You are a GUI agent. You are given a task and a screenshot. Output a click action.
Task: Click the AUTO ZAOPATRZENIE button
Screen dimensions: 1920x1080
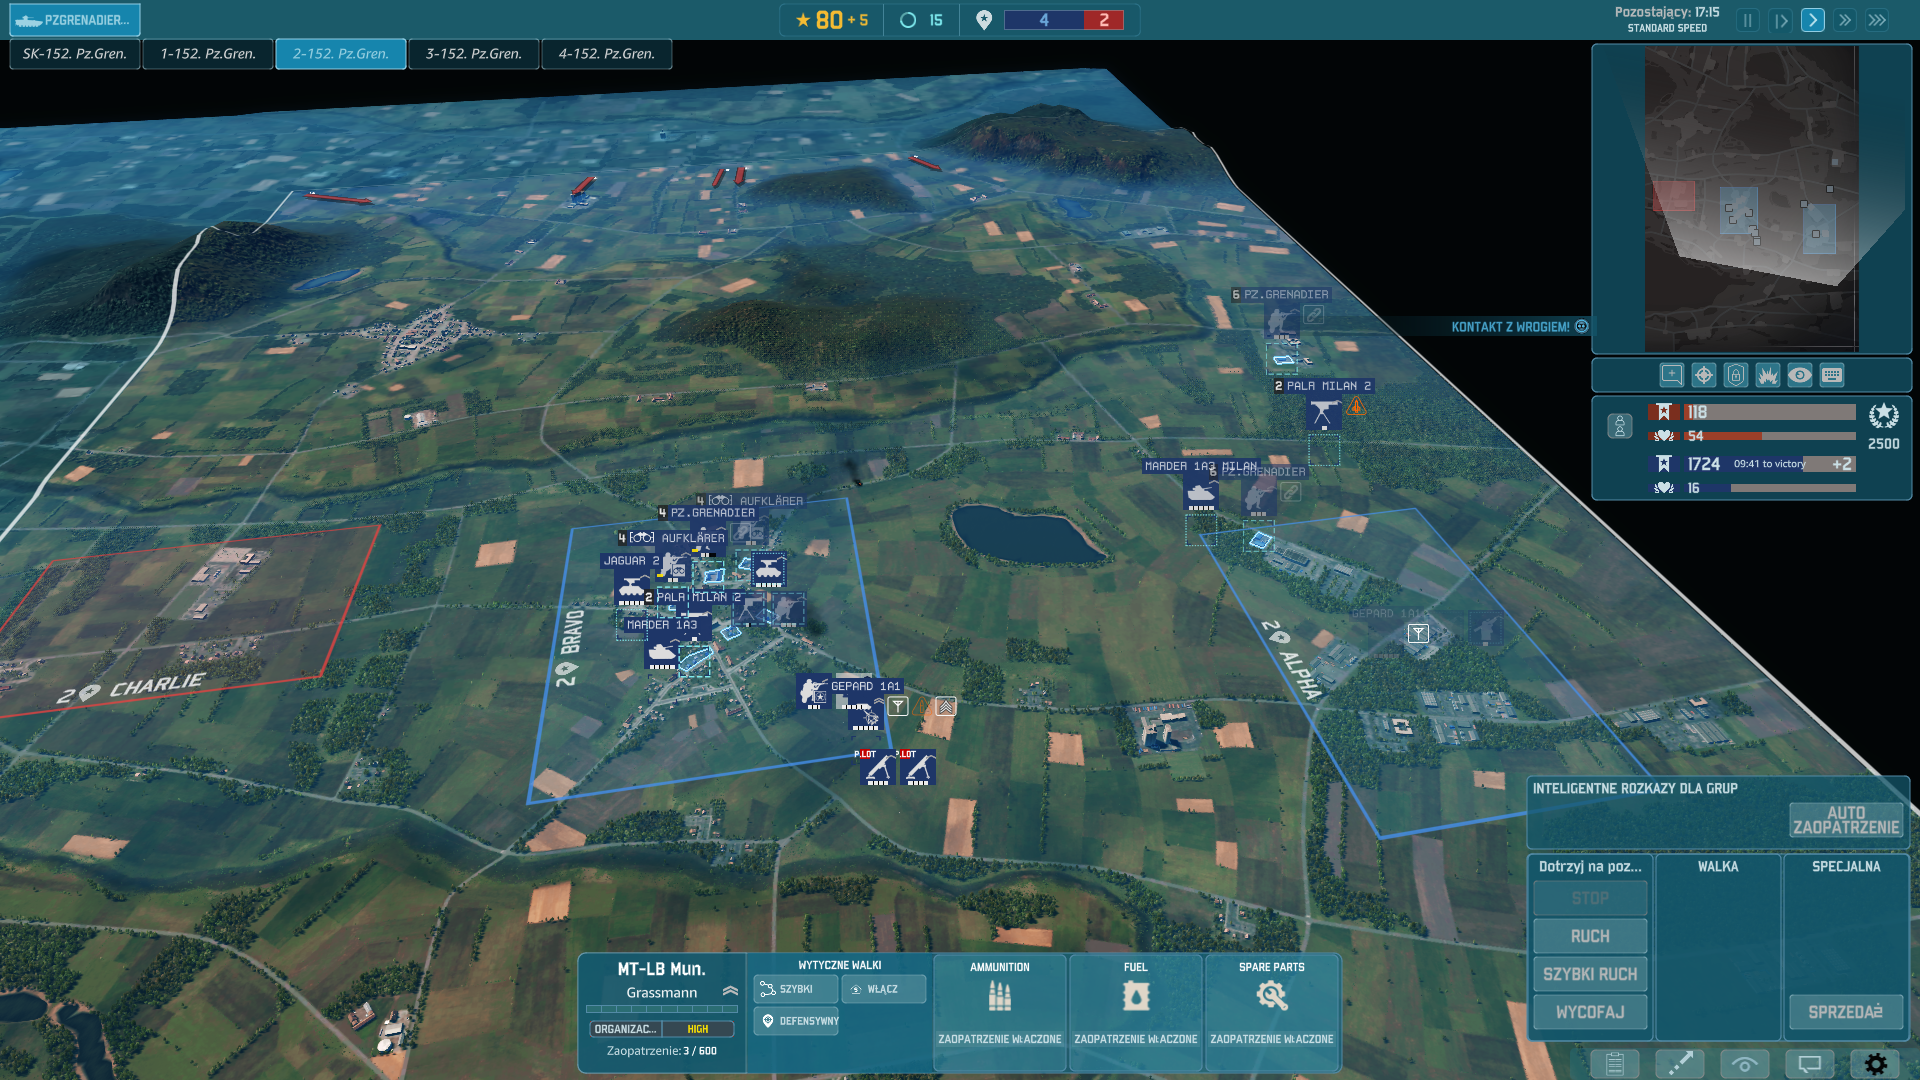coord(1845,820)
